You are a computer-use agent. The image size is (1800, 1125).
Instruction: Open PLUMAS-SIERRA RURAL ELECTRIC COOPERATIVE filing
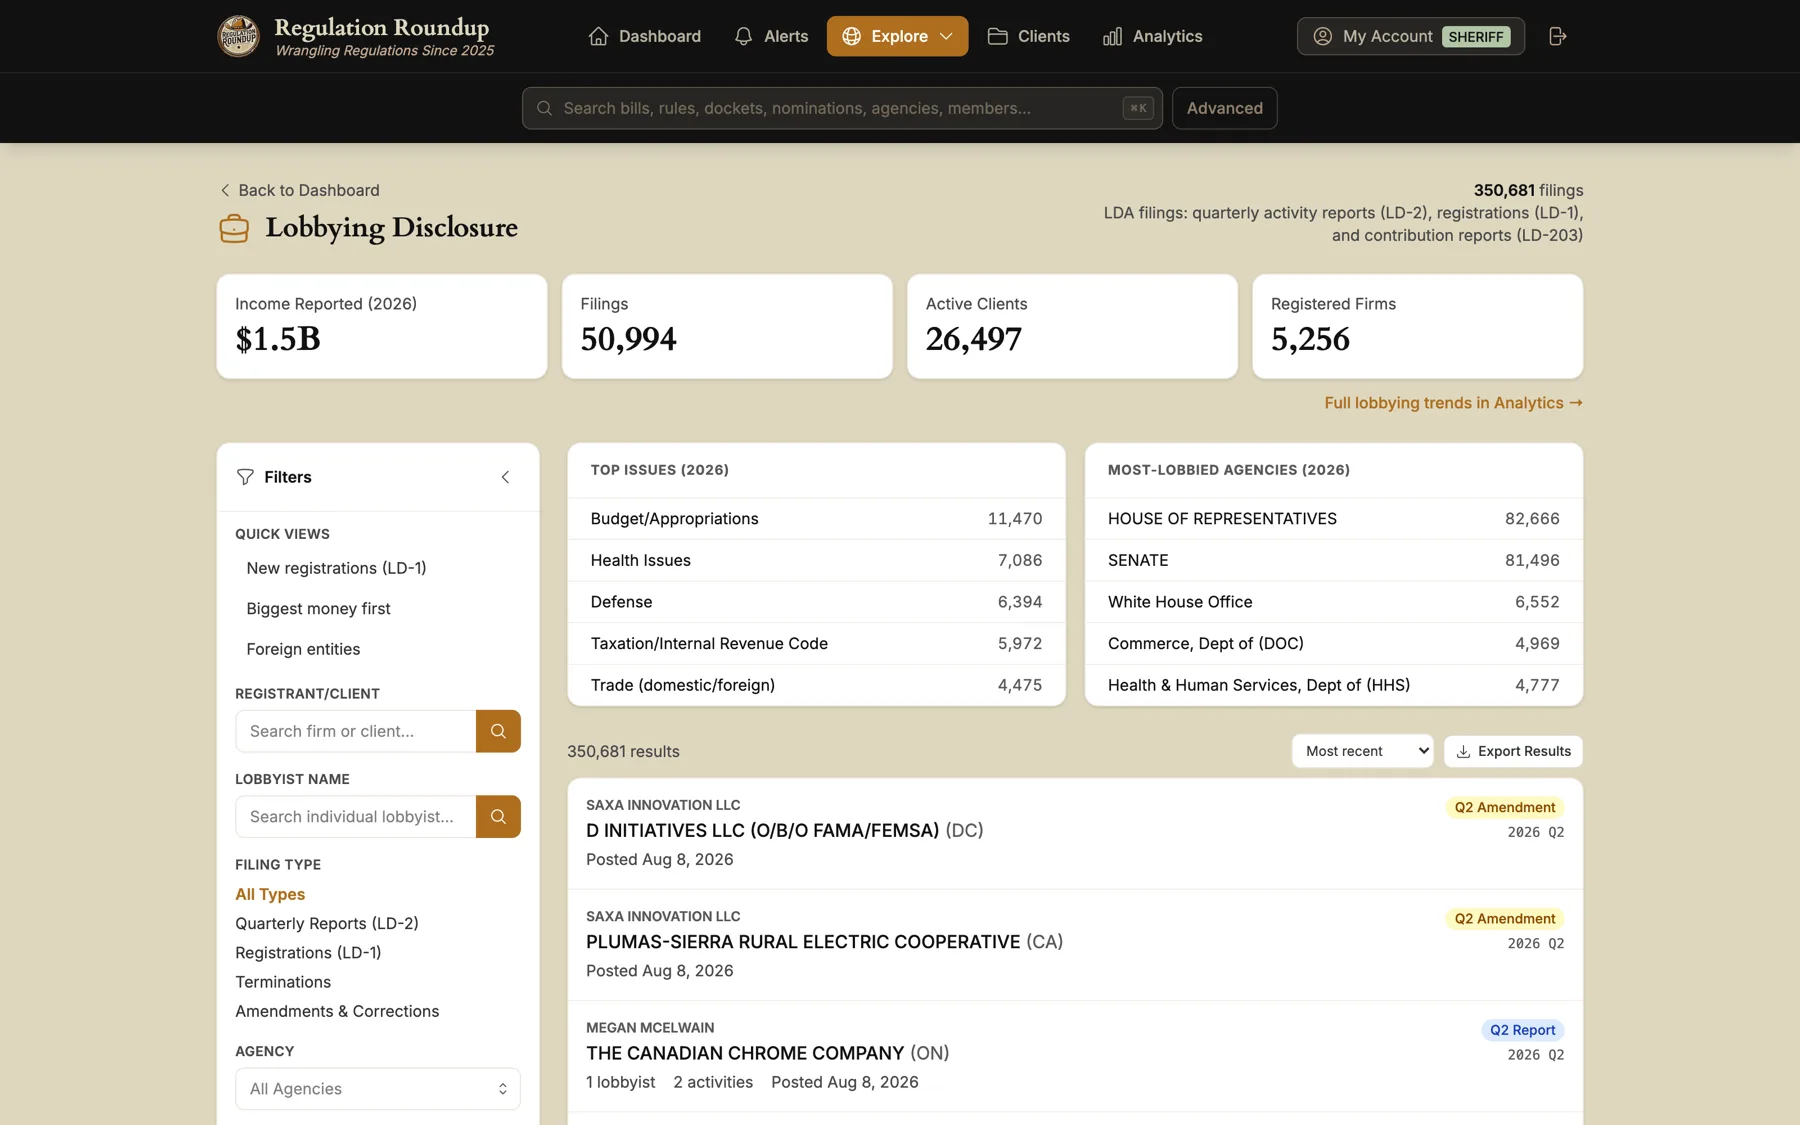pyautogui.click(x=1075, y=945)
